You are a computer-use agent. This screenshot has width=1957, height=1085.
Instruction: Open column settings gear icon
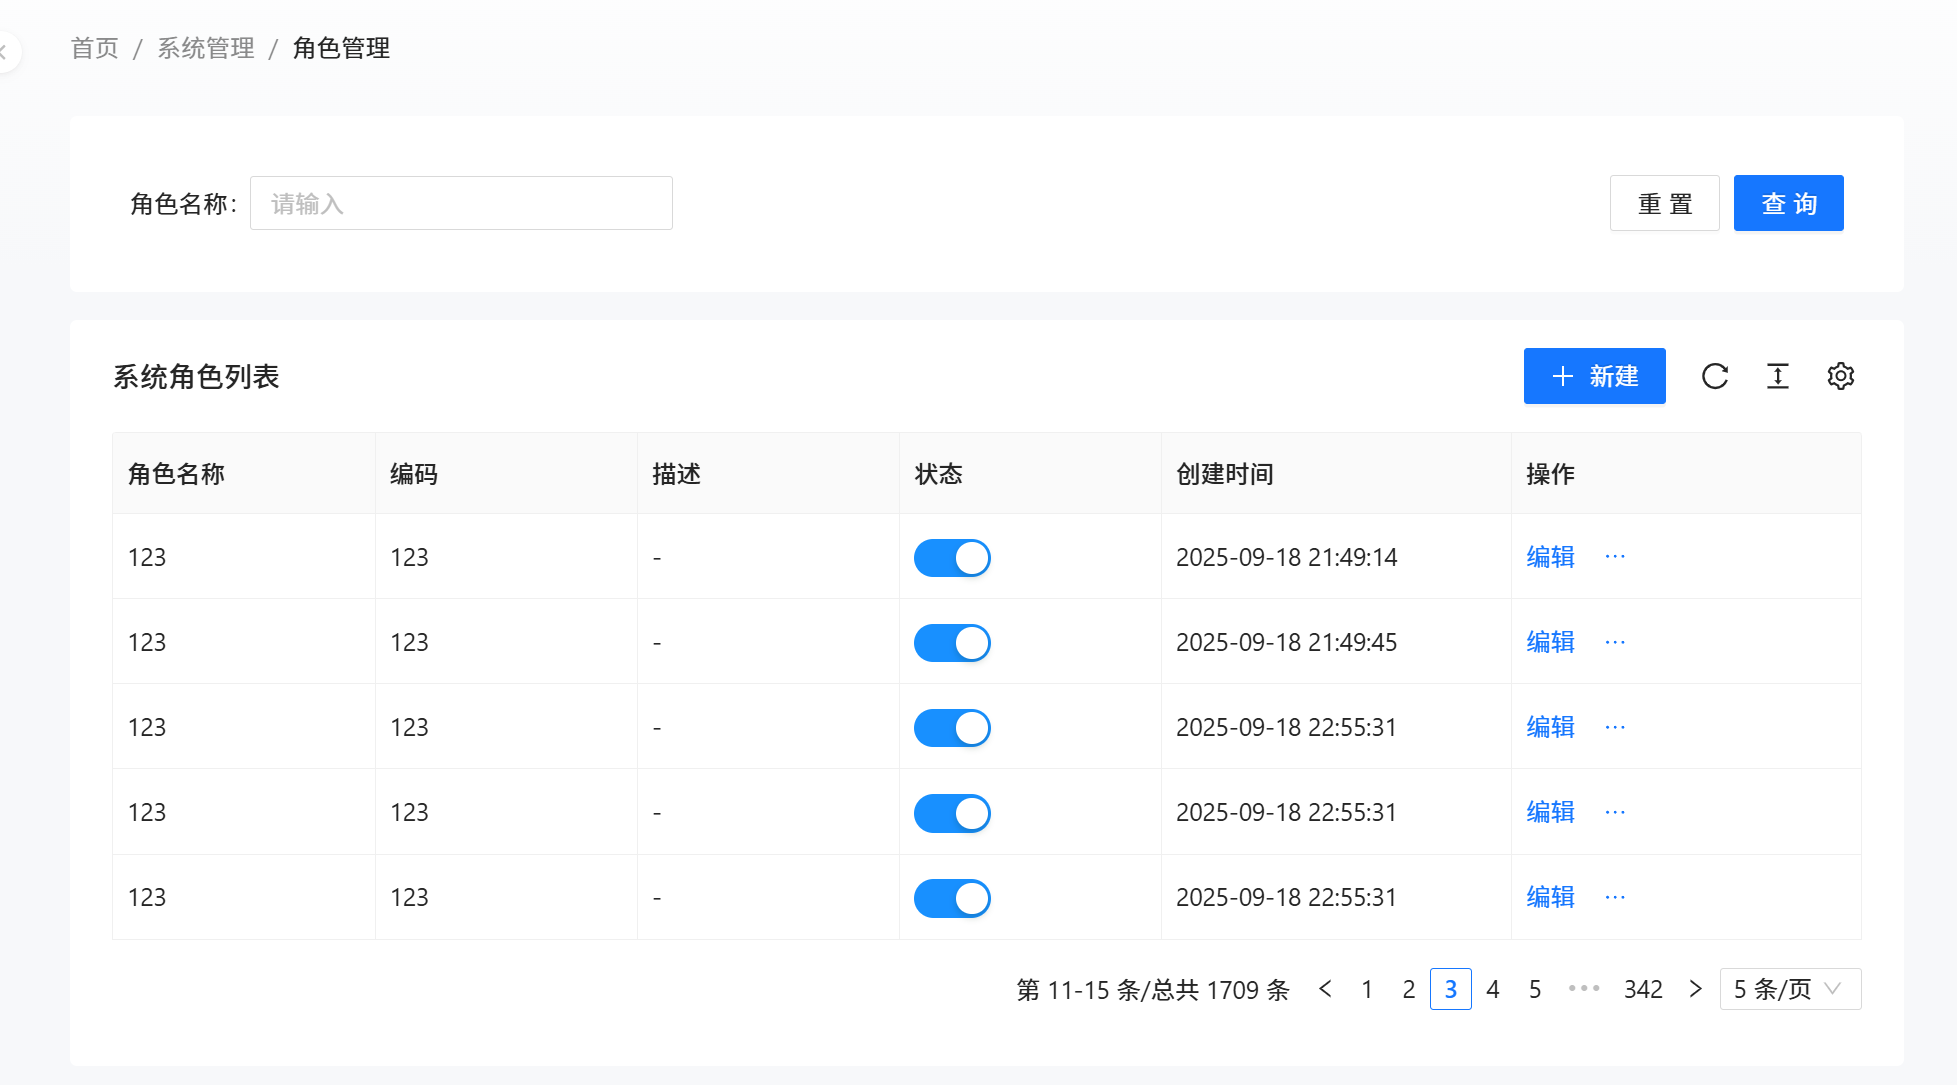[1841, 376]
